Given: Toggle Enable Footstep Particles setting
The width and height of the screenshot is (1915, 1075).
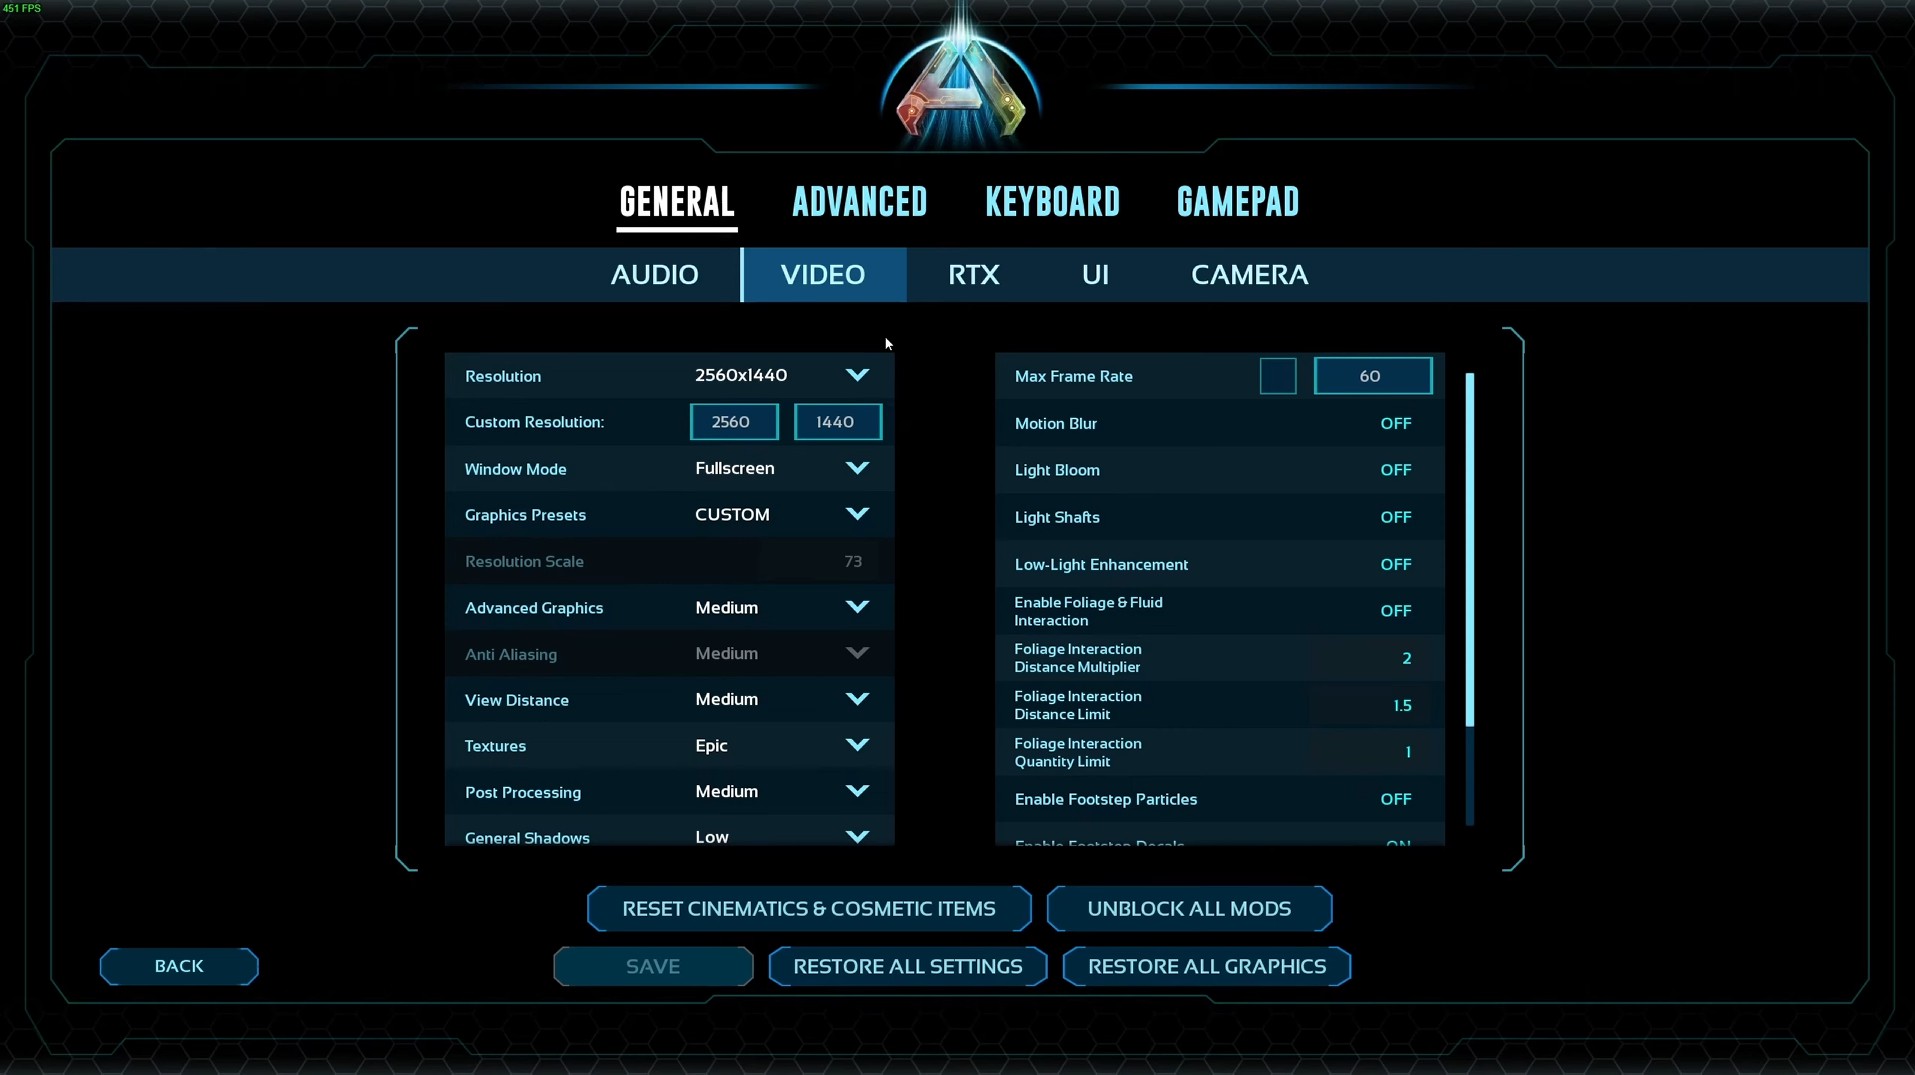Looking at the screenshot, I should click(1395, 799).
